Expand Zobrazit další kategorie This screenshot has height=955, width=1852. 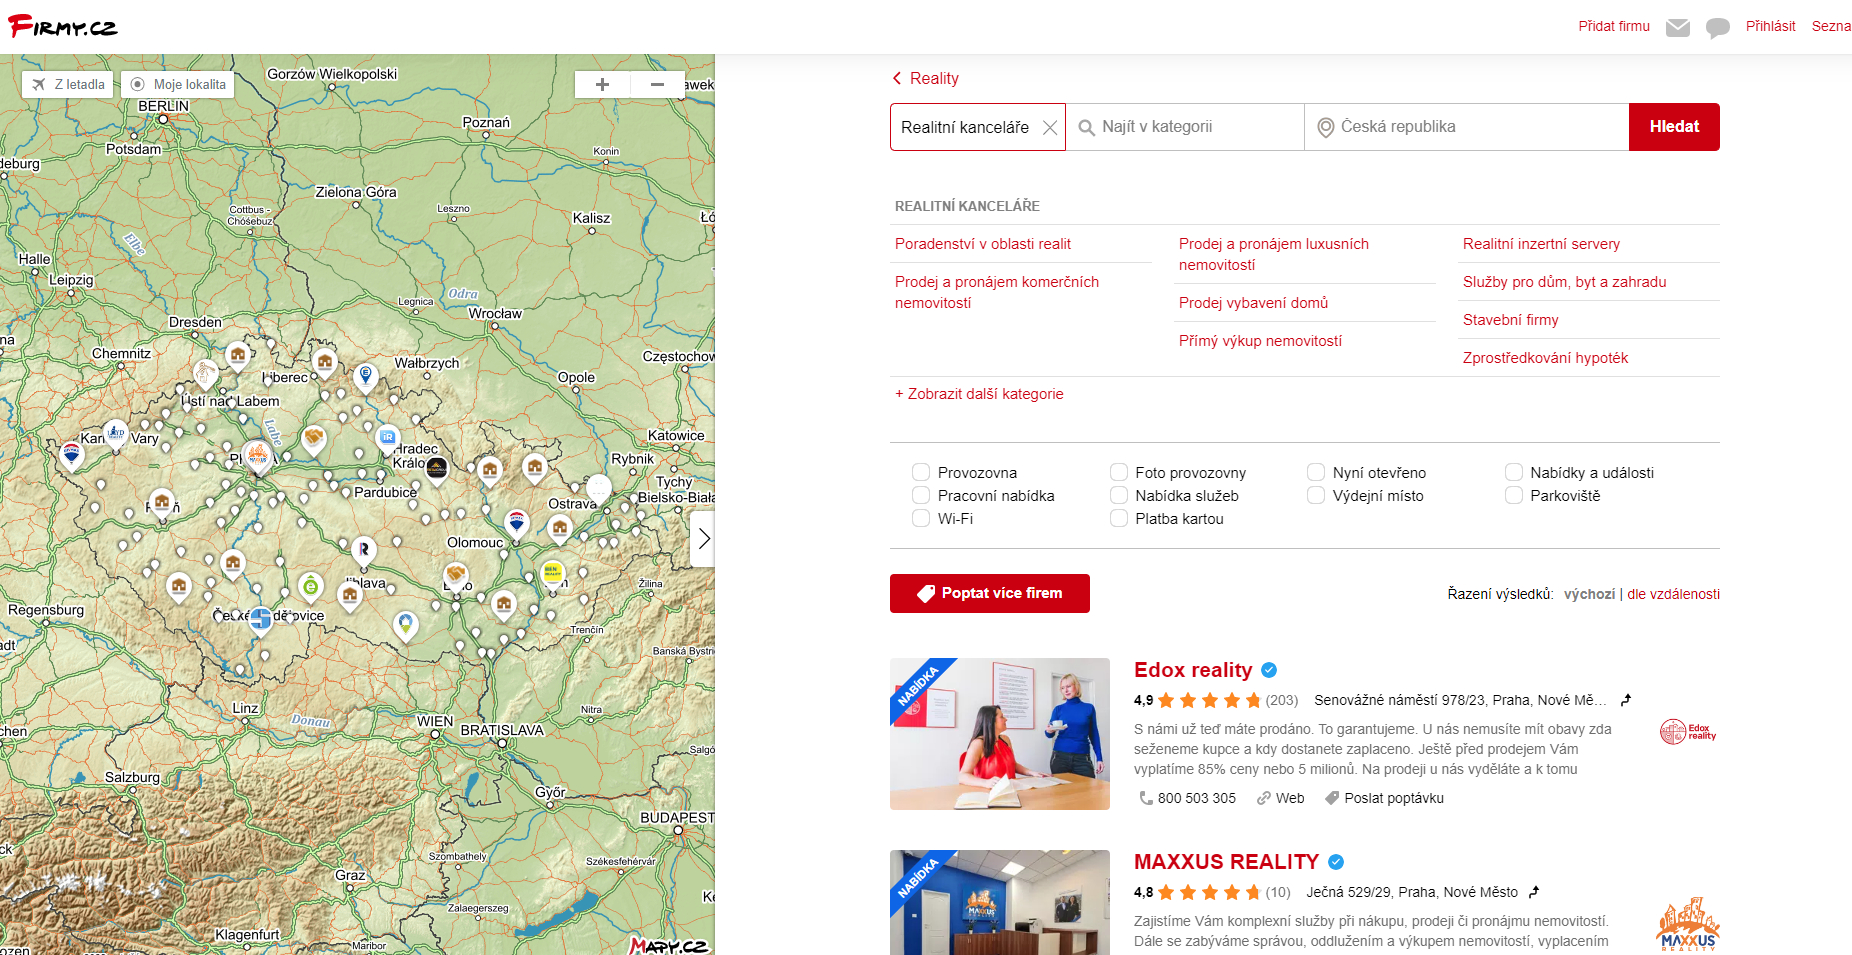tap(979, 394)
